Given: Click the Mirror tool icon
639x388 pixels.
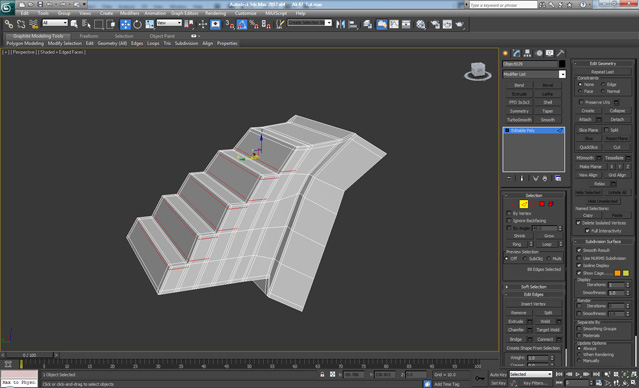Looking at the screenshot, I should (x=340, y=24).
